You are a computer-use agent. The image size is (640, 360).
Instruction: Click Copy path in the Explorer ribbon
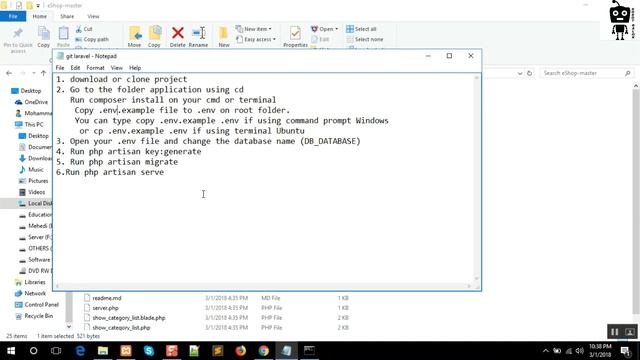tap(92, 39)
